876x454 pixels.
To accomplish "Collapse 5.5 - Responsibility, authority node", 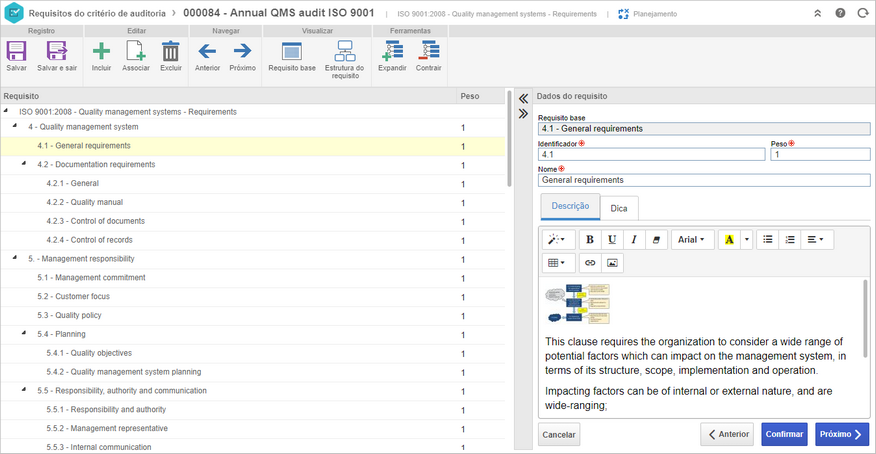I will click(24, 390).
